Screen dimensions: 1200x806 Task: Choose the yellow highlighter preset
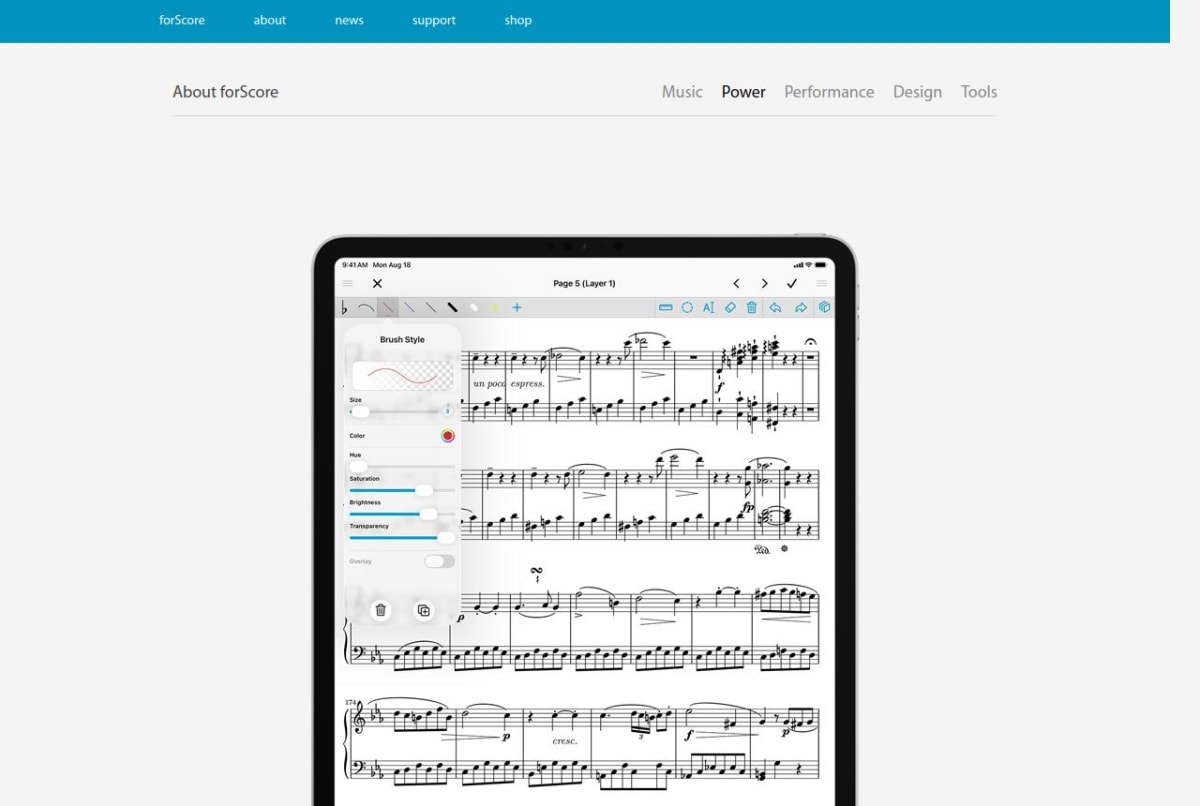point(495,308)
